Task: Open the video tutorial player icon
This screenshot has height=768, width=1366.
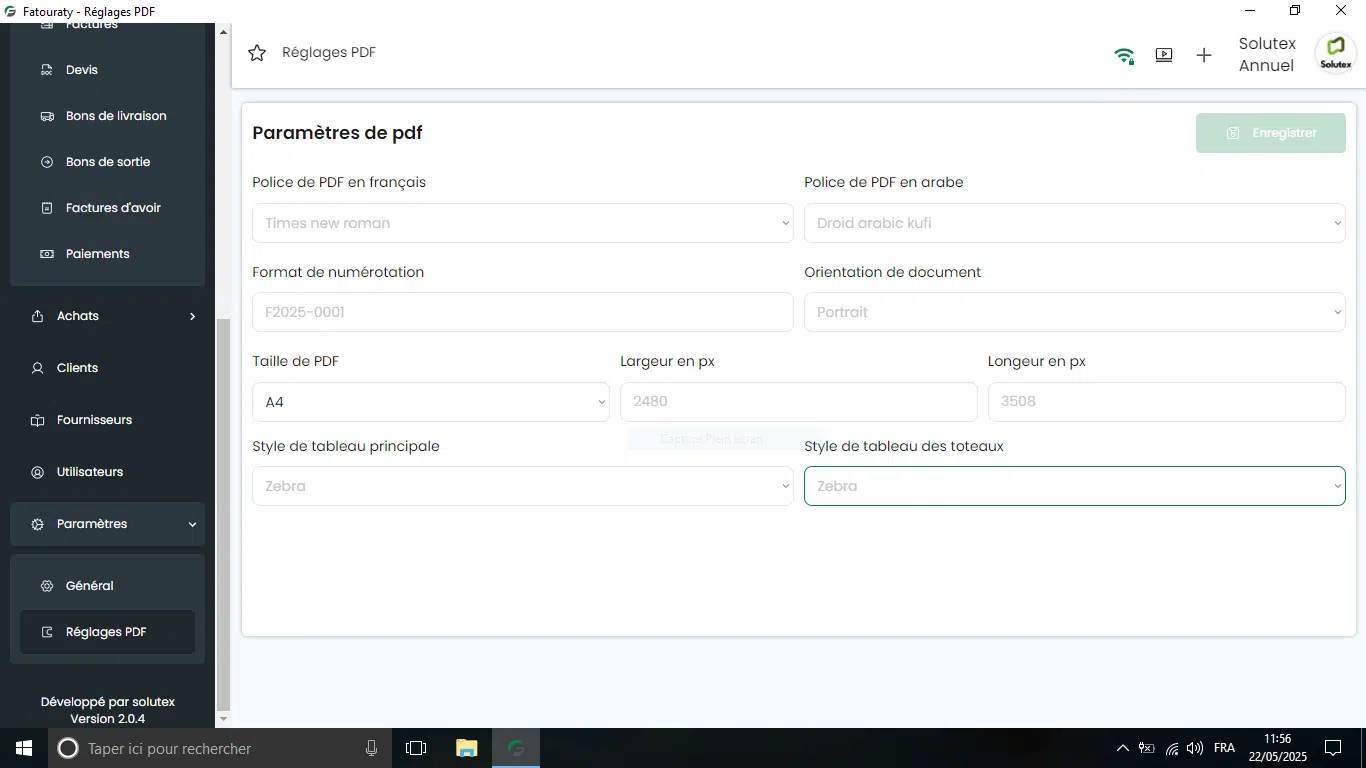Action: tap(1164, 56)
